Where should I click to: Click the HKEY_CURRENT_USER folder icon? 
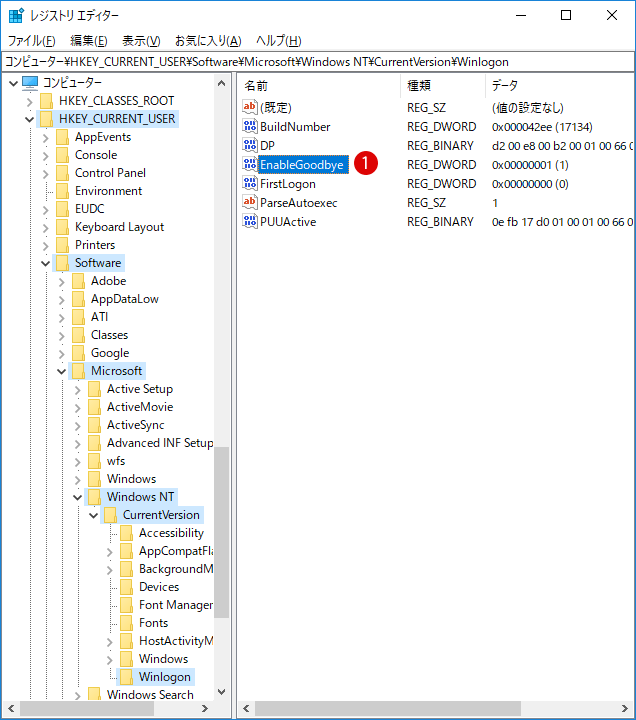(46, 118)
